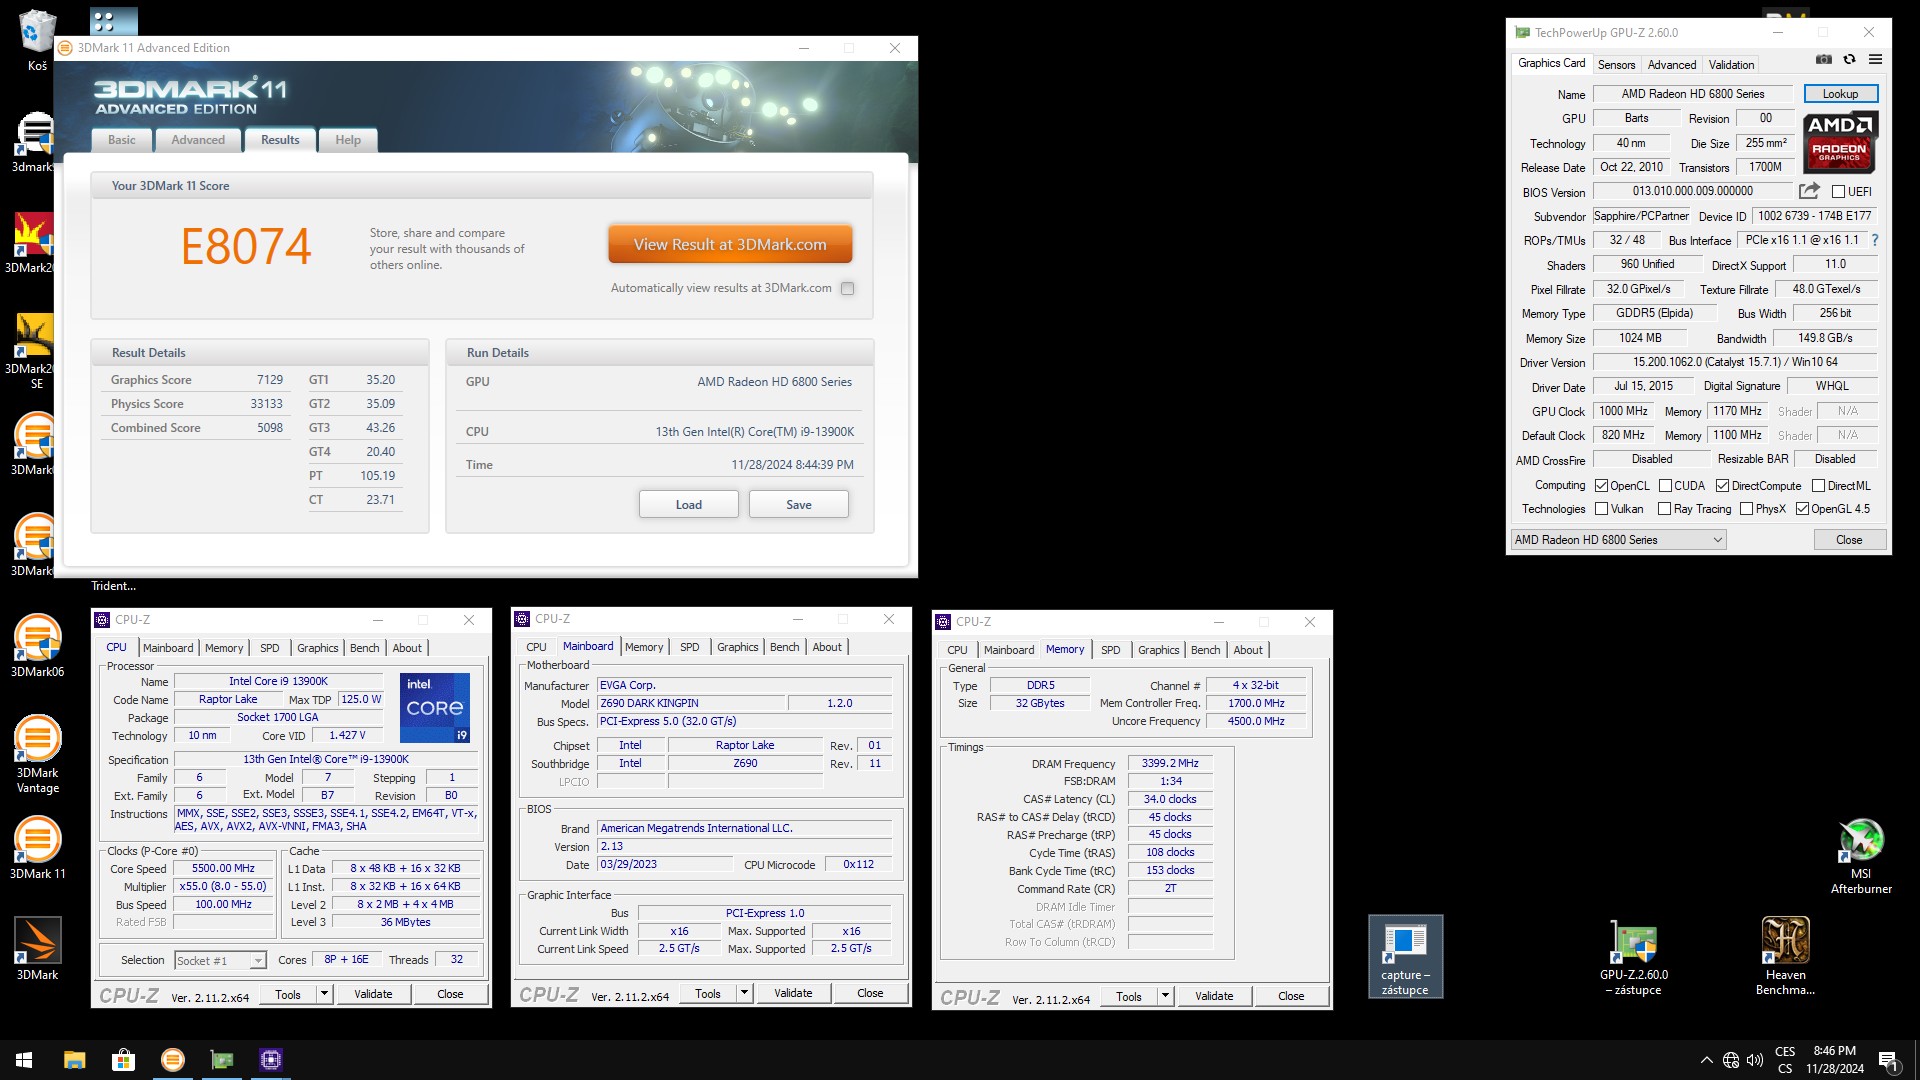
Task: Take a GPU-Z screenshot with camera icon
Action: [1824, 60]
